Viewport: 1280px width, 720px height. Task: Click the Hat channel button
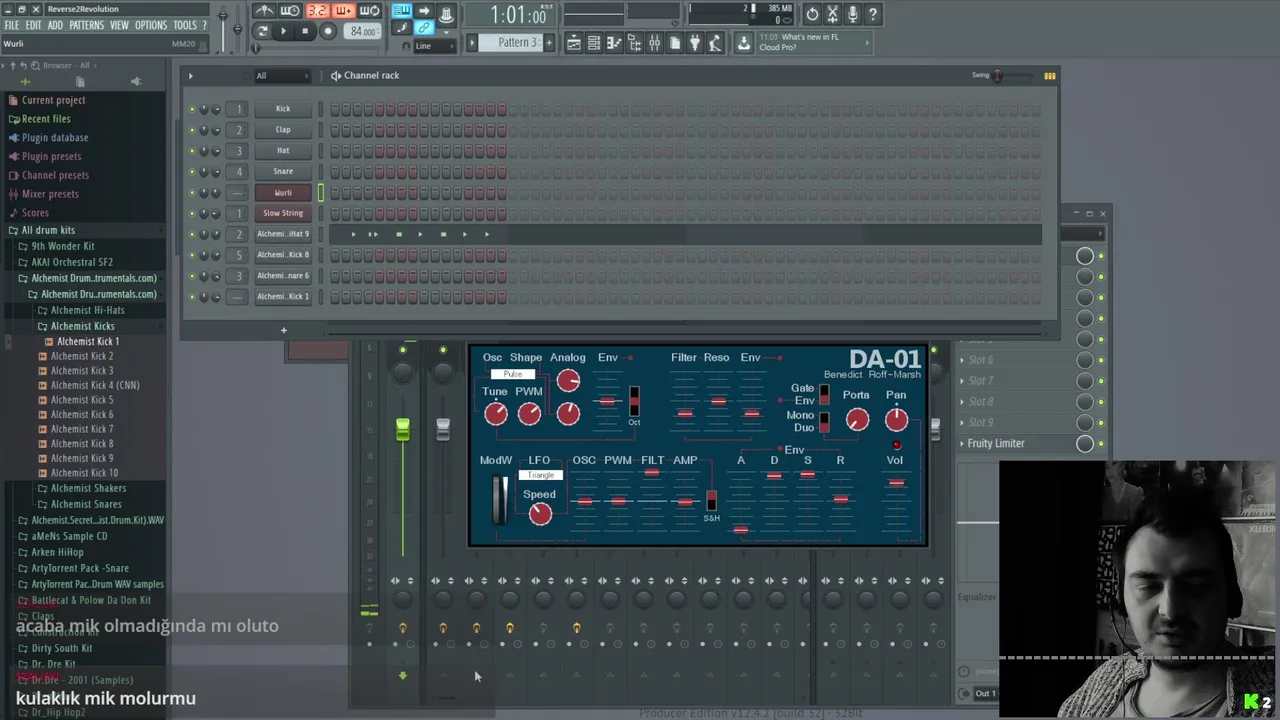pos(283,151)
